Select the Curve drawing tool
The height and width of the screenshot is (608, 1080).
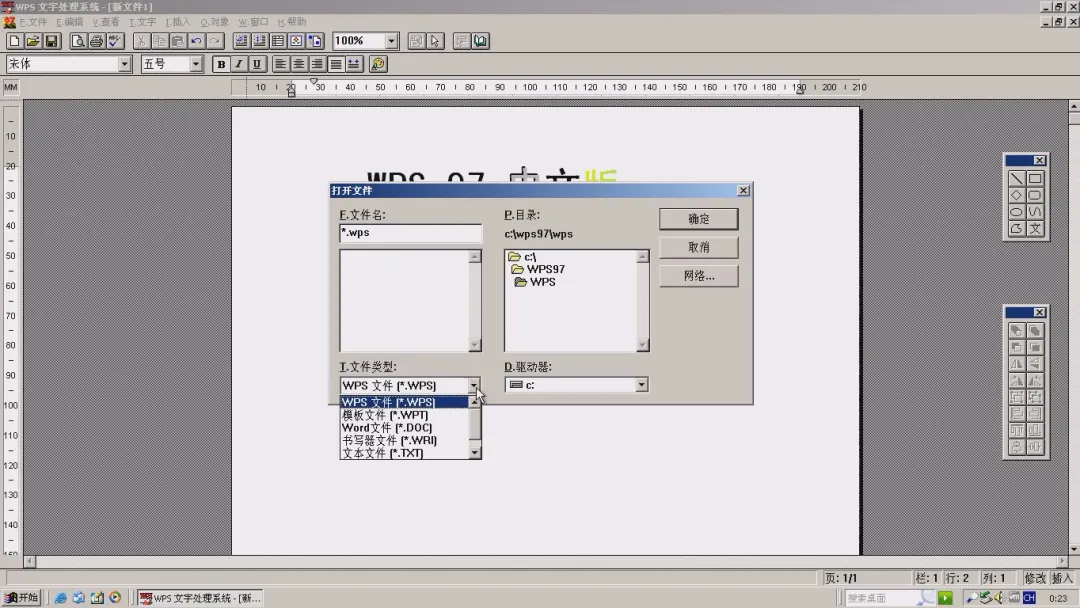pos(1035,211)
